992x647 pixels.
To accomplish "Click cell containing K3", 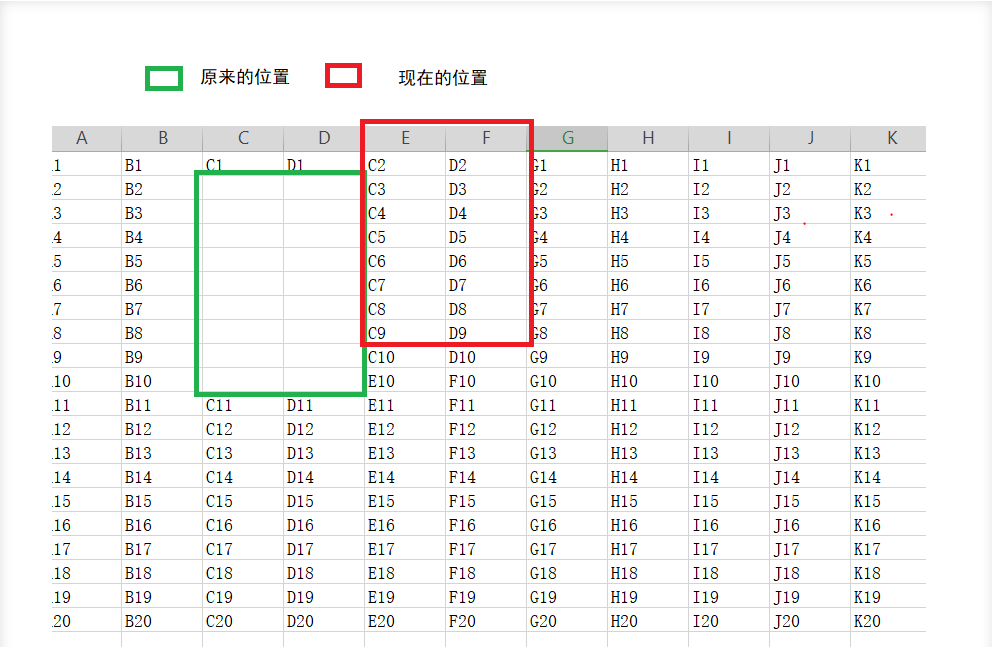I will (x=888, y=214).
